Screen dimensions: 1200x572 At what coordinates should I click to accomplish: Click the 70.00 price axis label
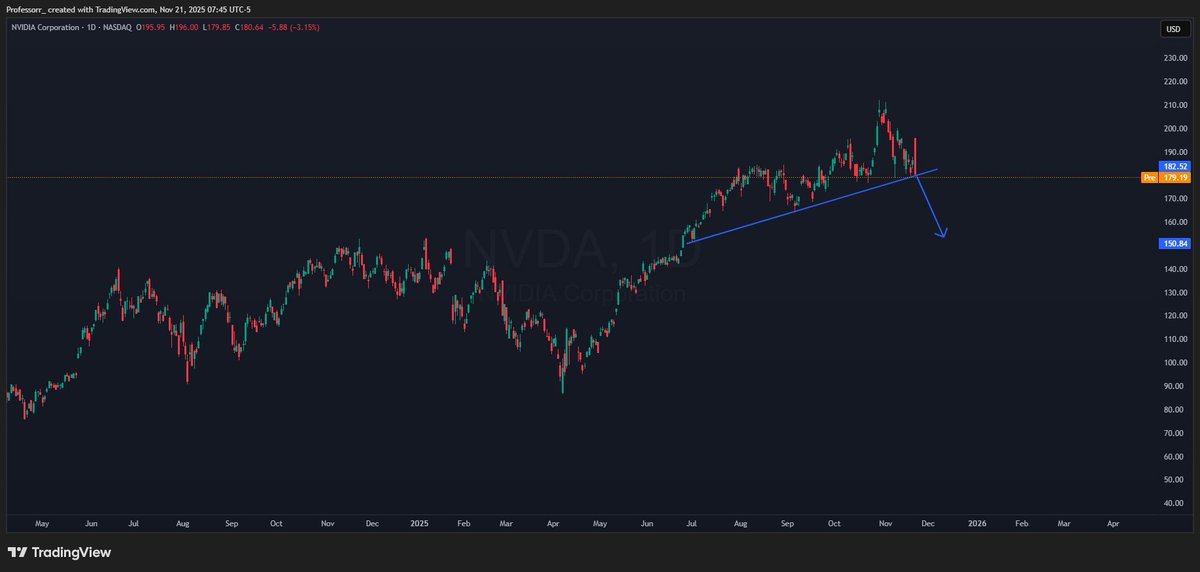[1176, 433]
